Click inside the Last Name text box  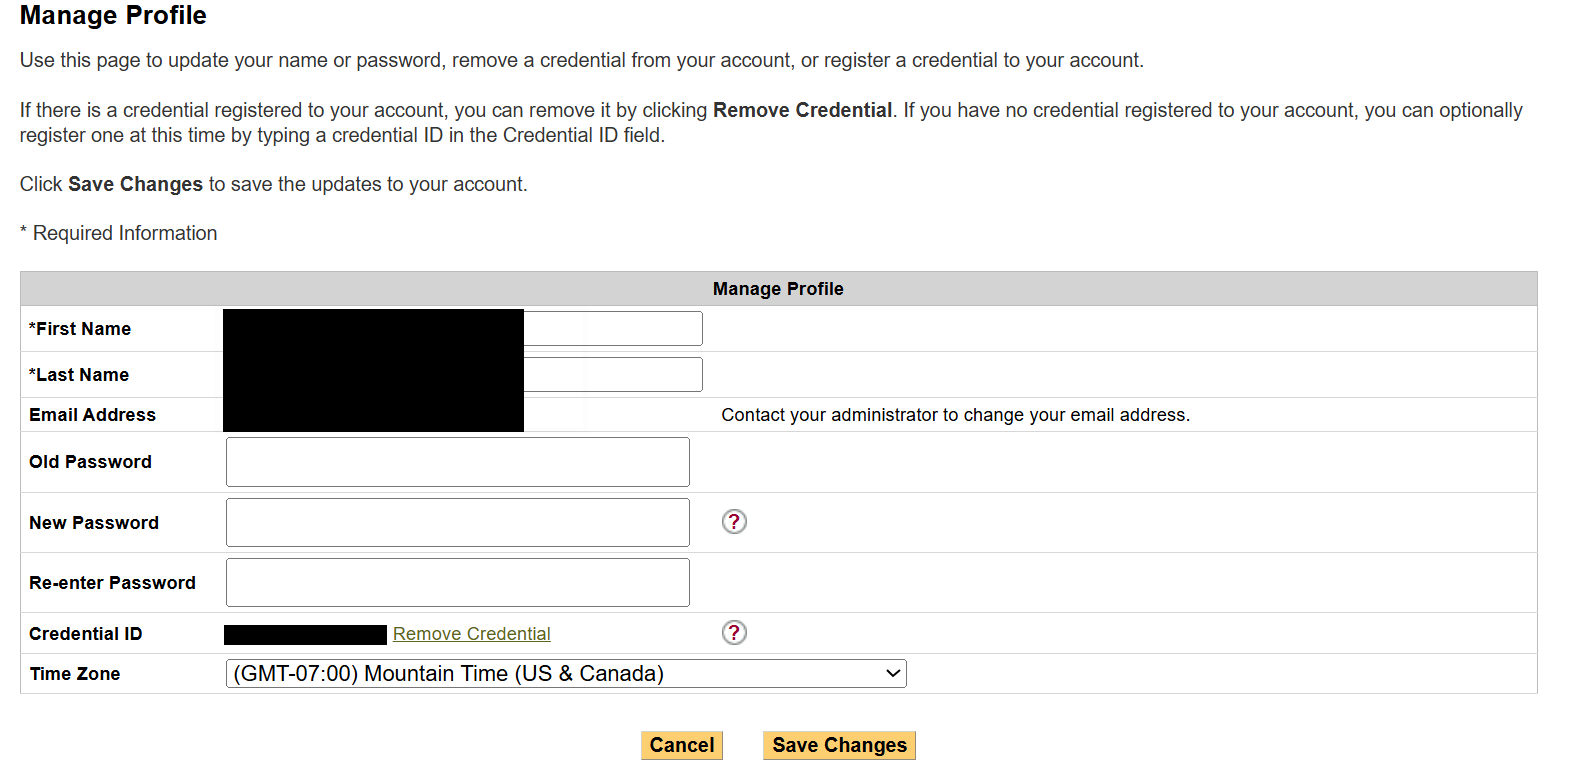click(612, 375)
